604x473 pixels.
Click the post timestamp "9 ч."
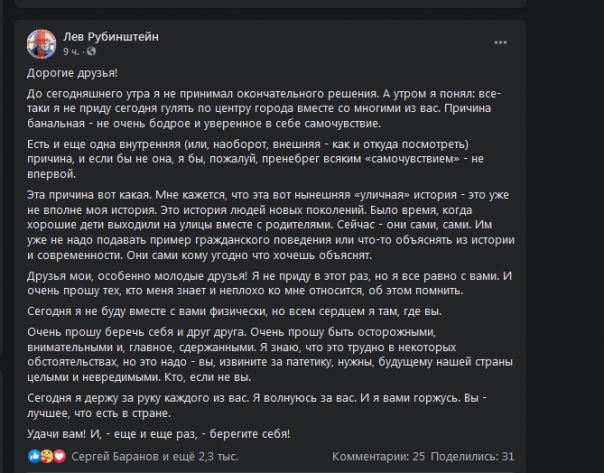point(72,51)
